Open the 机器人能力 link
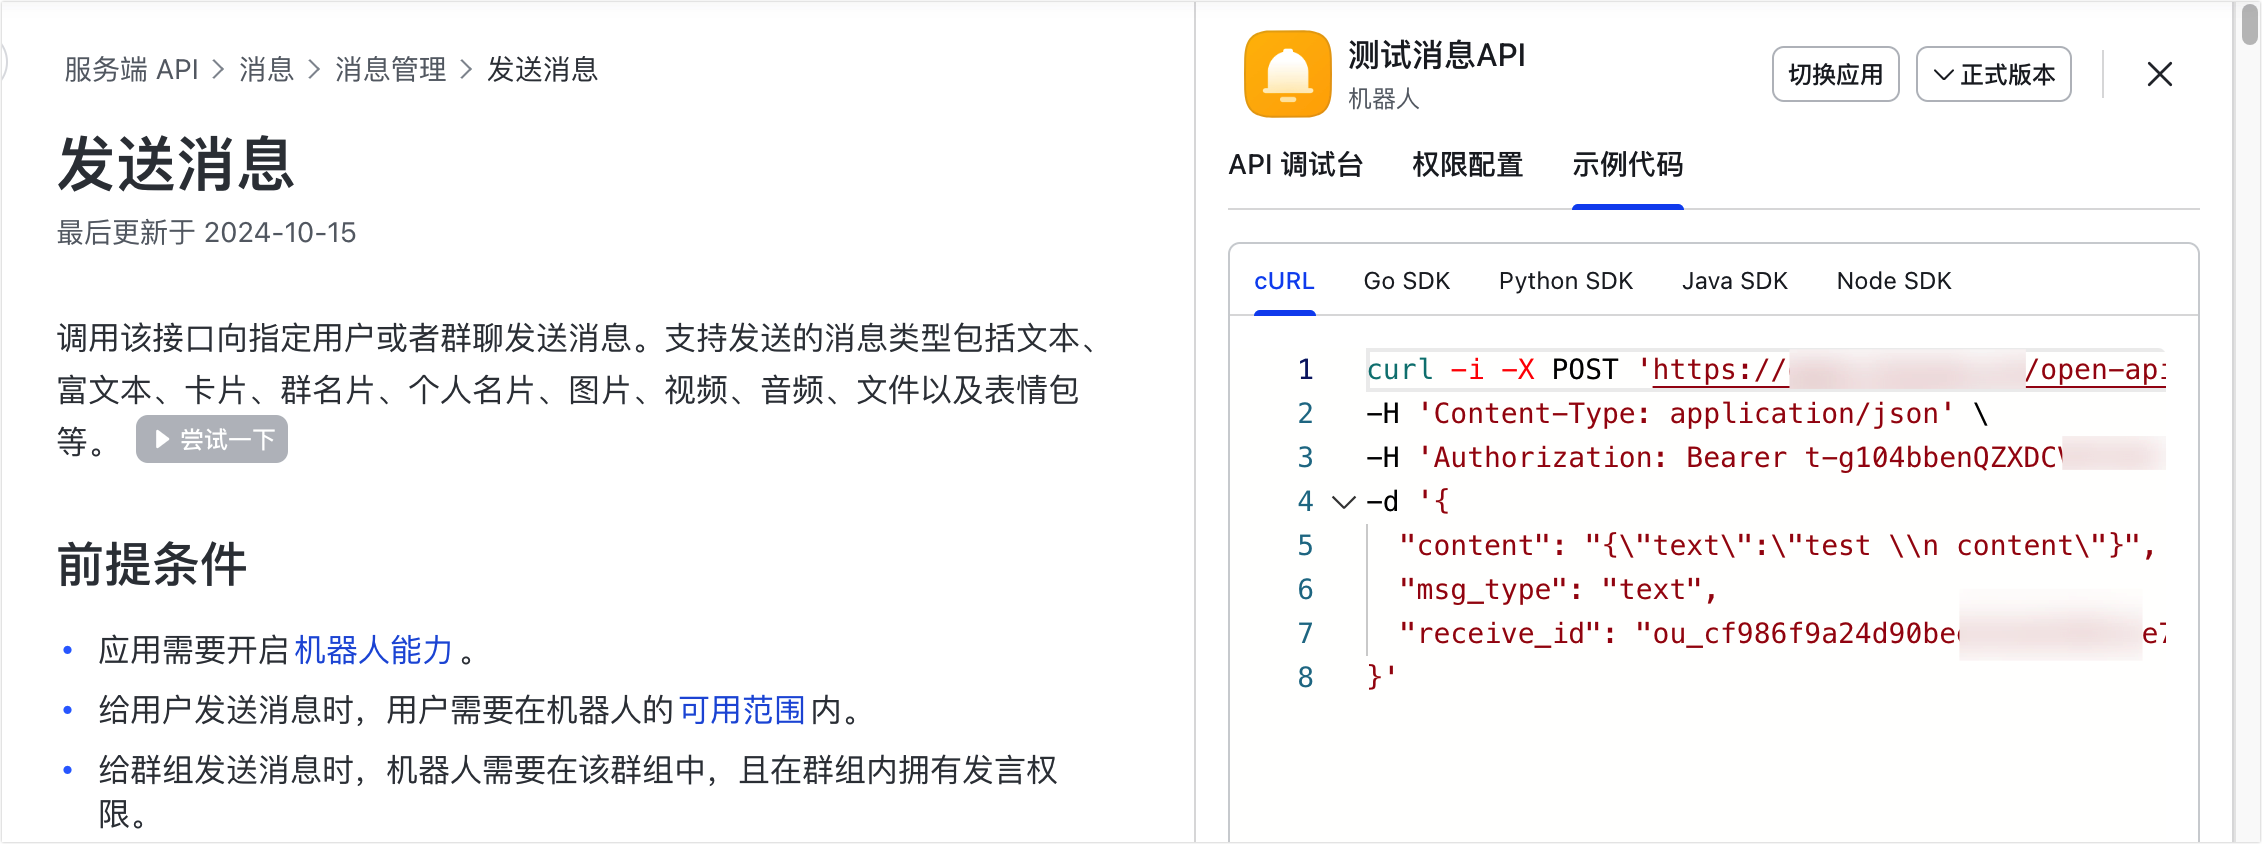 point(373,651)
